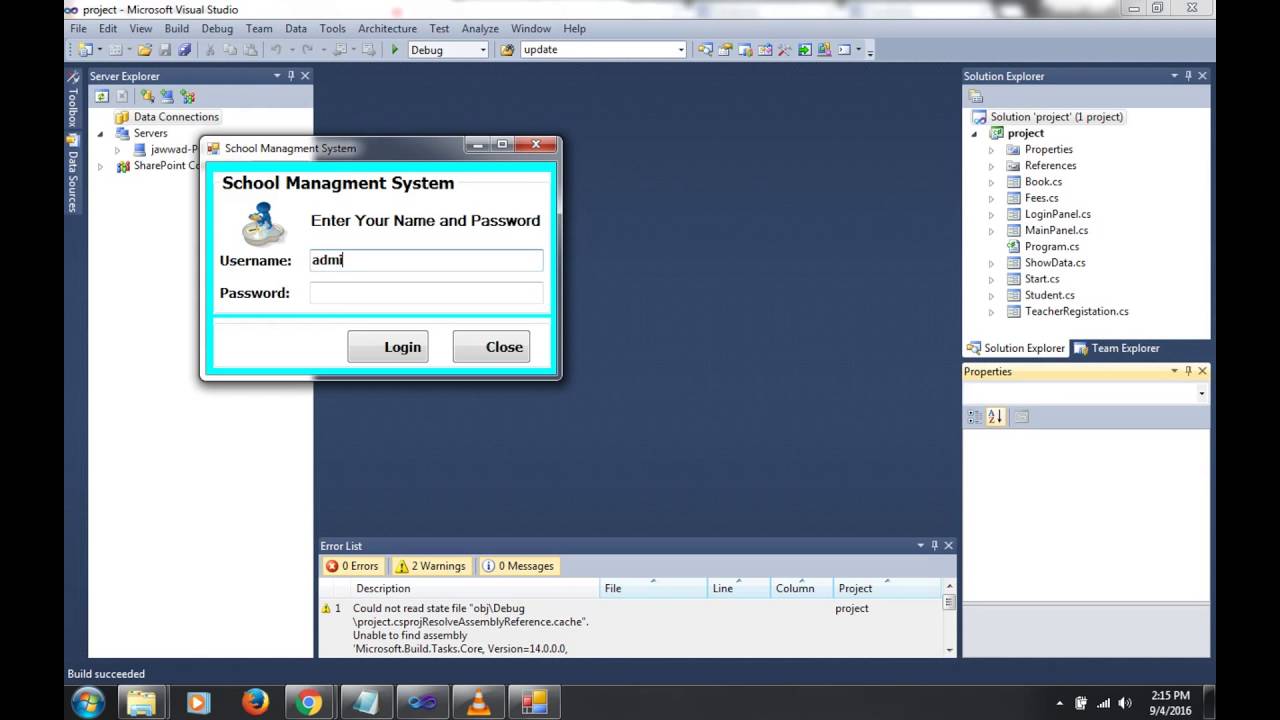Open the Architecture menu
Viewport: 1280px width, 720px height.
387,29
